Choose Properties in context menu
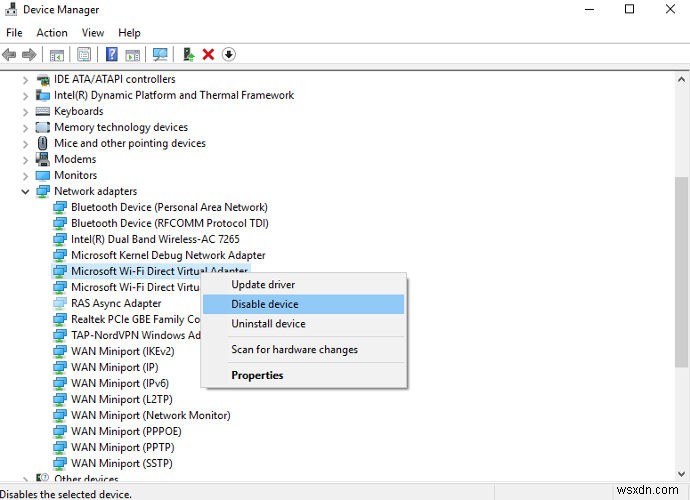The image size is (690, 500). 303,375
